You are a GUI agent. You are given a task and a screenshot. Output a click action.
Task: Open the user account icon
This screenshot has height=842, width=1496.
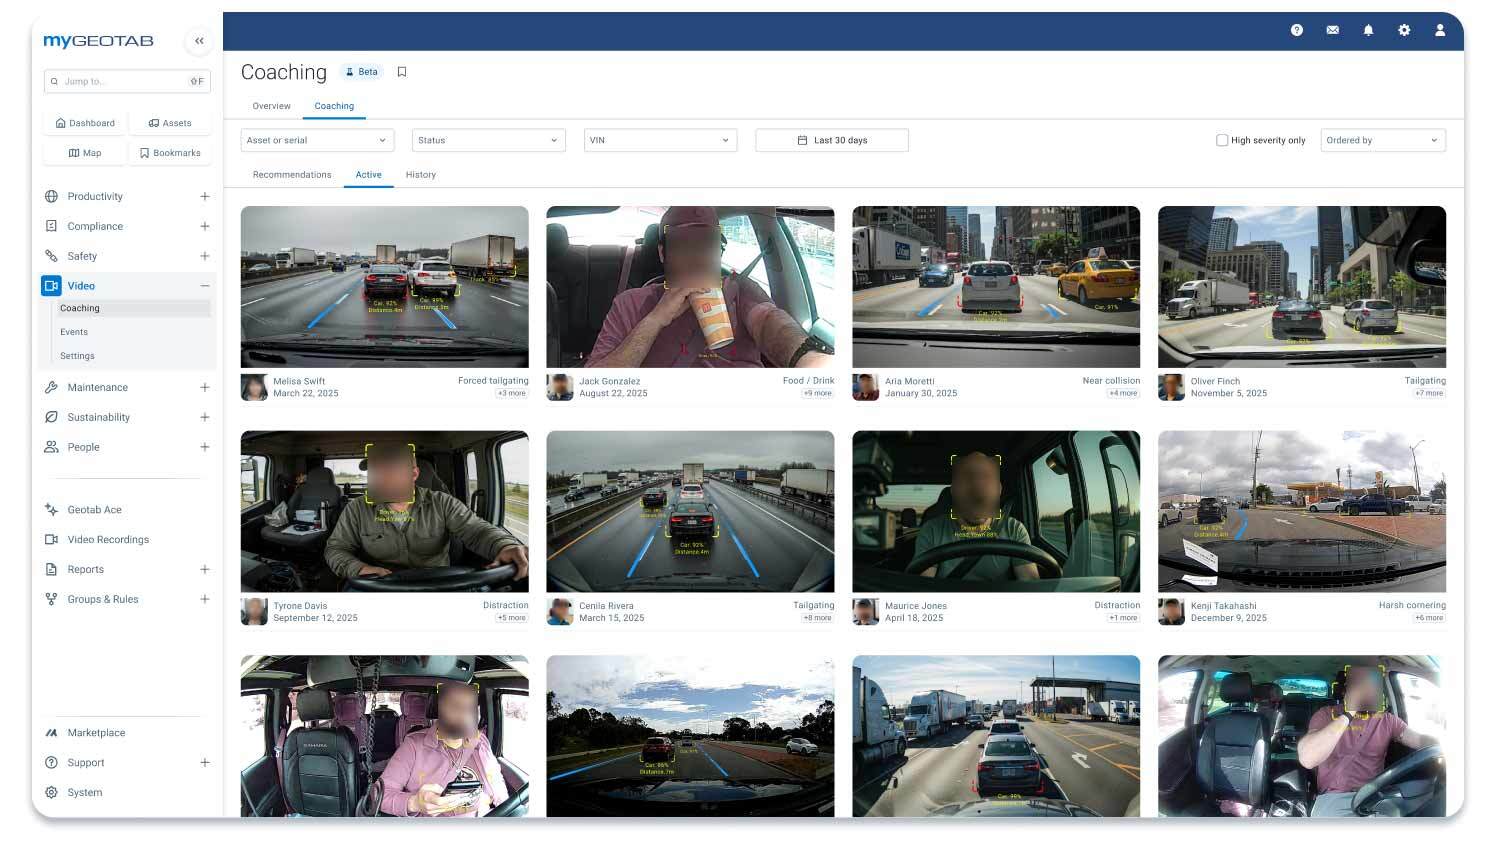click(x=1440, y=30)
